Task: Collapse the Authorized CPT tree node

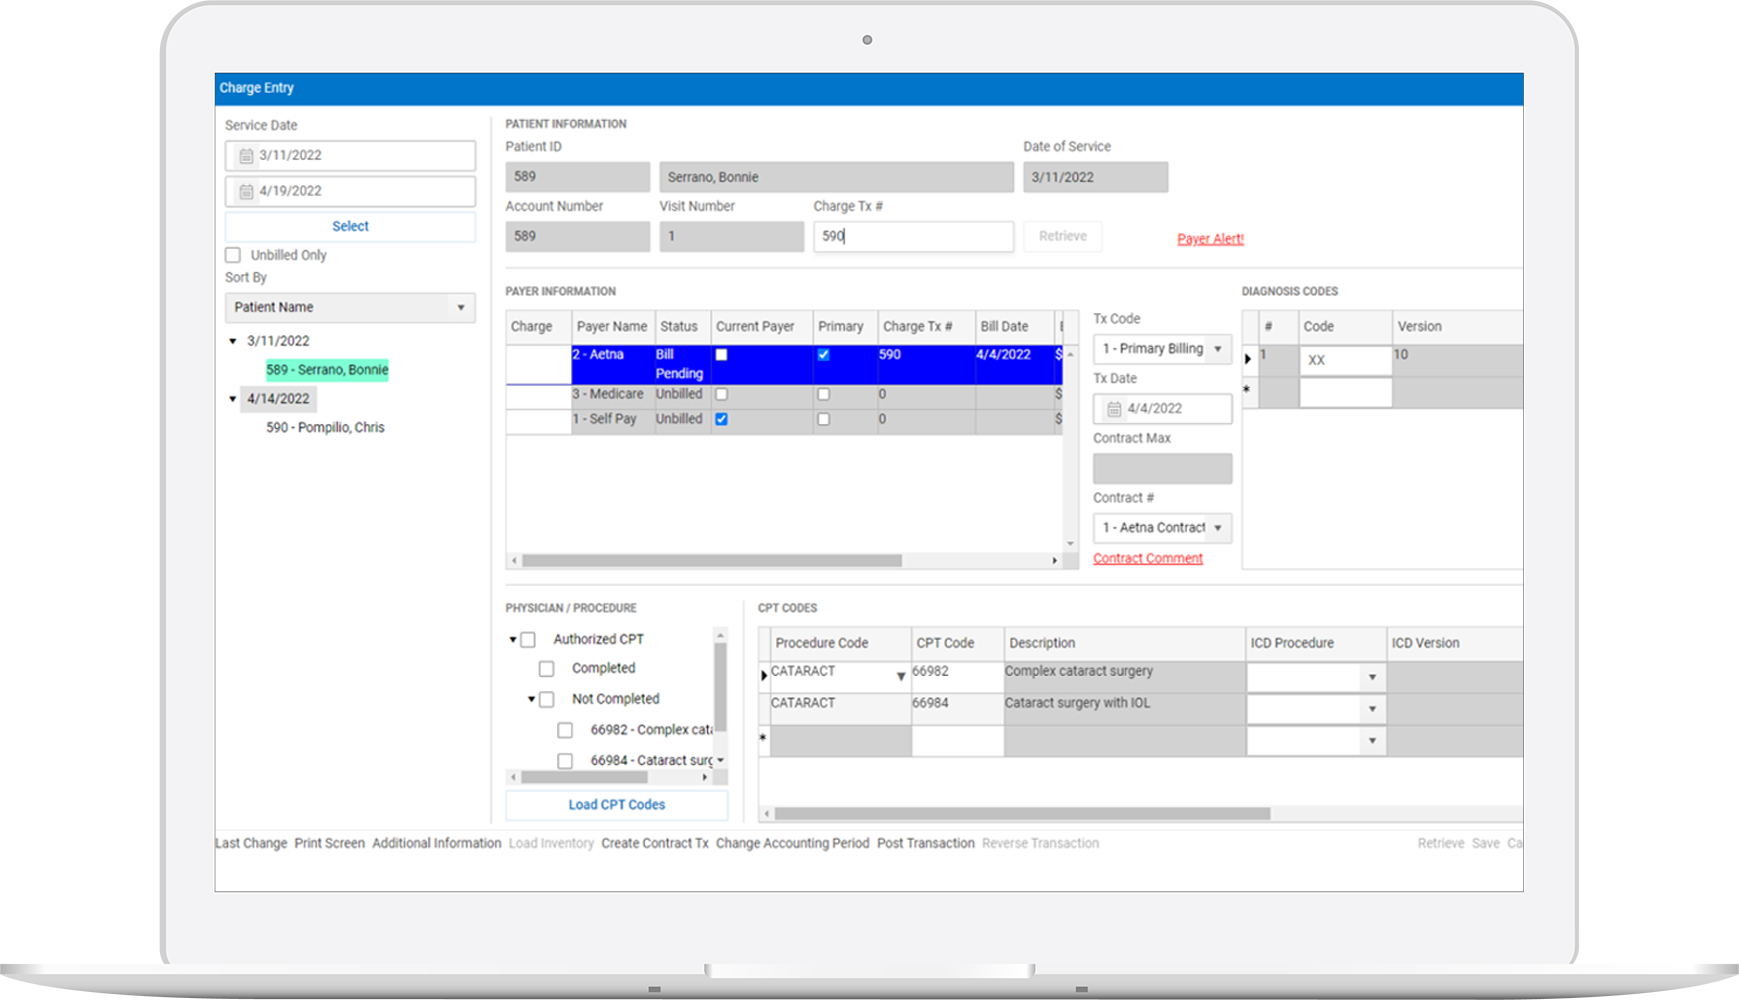Action: tap(513, 640)
